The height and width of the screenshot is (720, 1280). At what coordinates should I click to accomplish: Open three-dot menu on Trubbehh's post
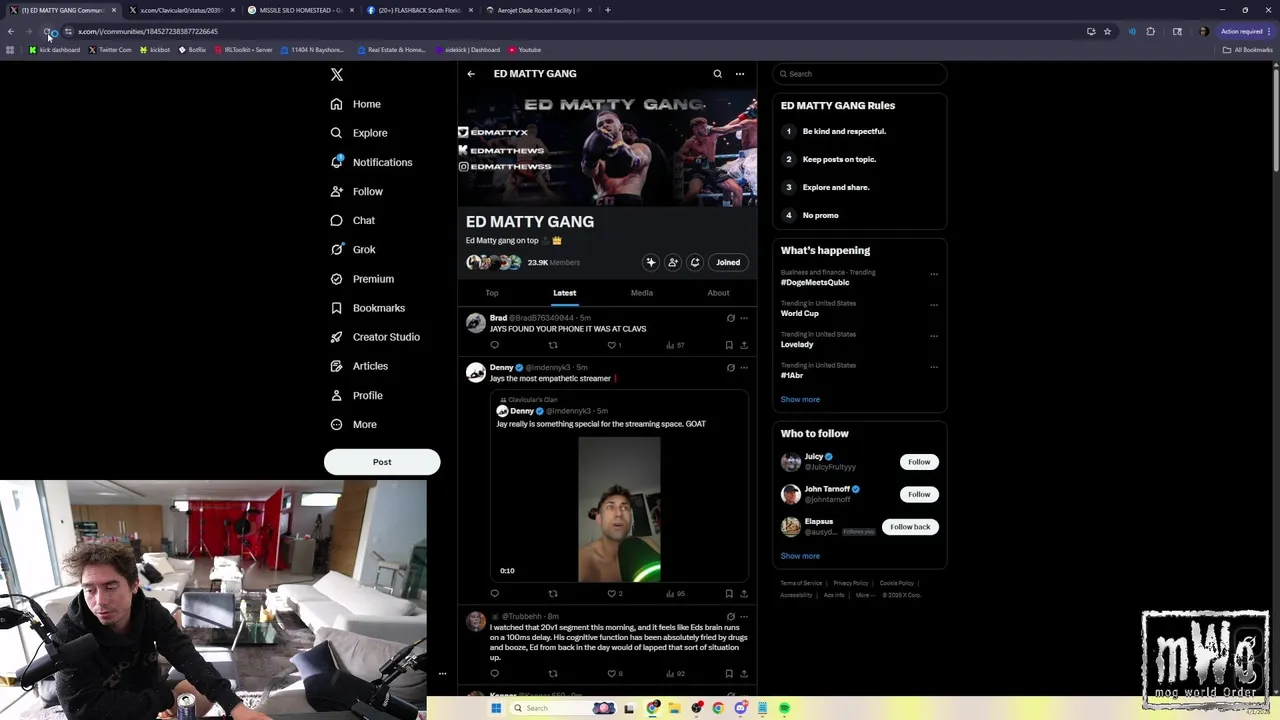pyautogui.click(x=744, y=616)
